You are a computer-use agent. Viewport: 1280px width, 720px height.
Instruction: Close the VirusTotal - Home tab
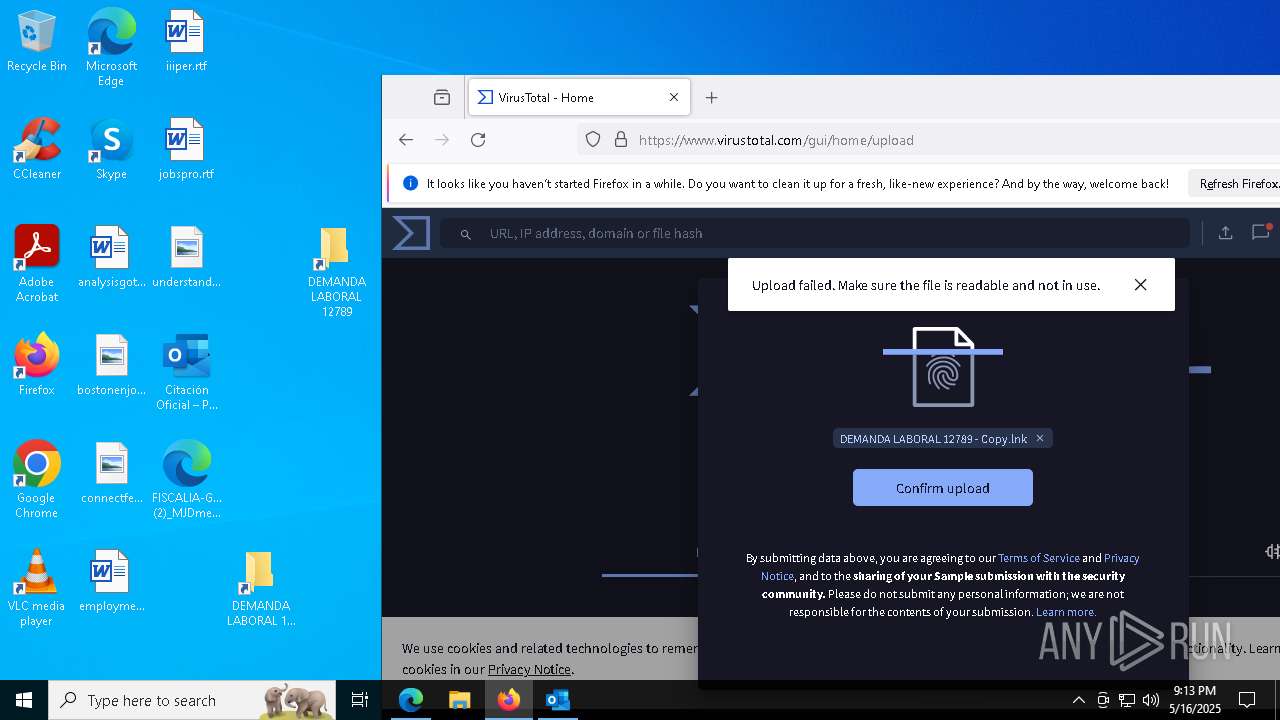(x=674, y=97)
